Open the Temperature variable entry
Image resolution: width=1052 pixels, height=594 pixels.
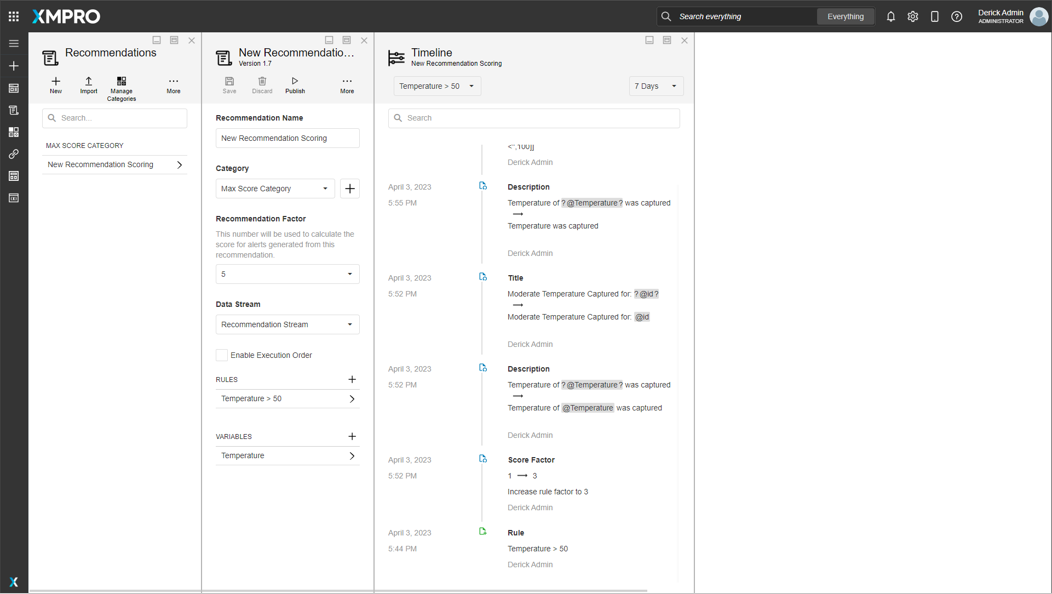(287, 456)
